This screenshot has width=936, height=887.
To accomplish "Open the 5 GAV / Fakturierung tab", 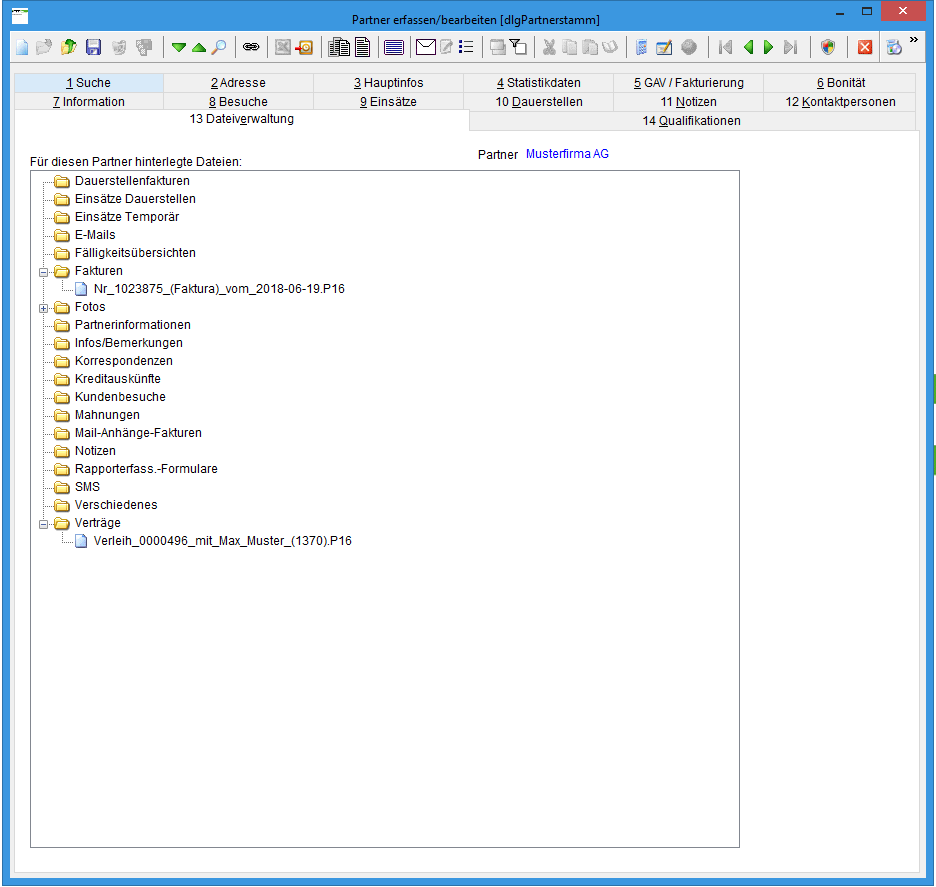I will (689, 83).
